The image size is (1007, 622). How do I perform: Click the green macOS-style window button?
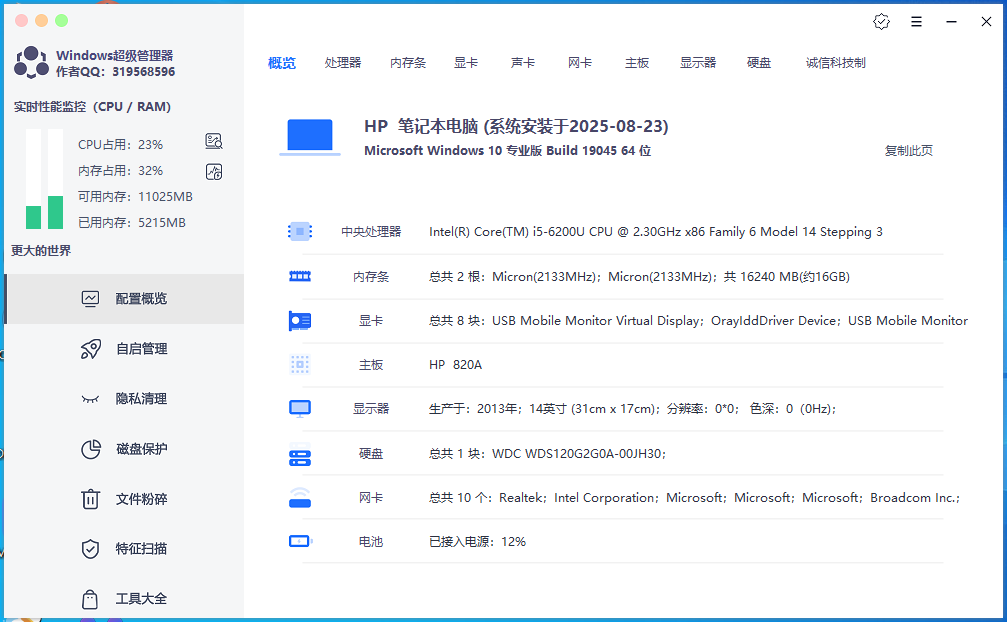point(62,20)
